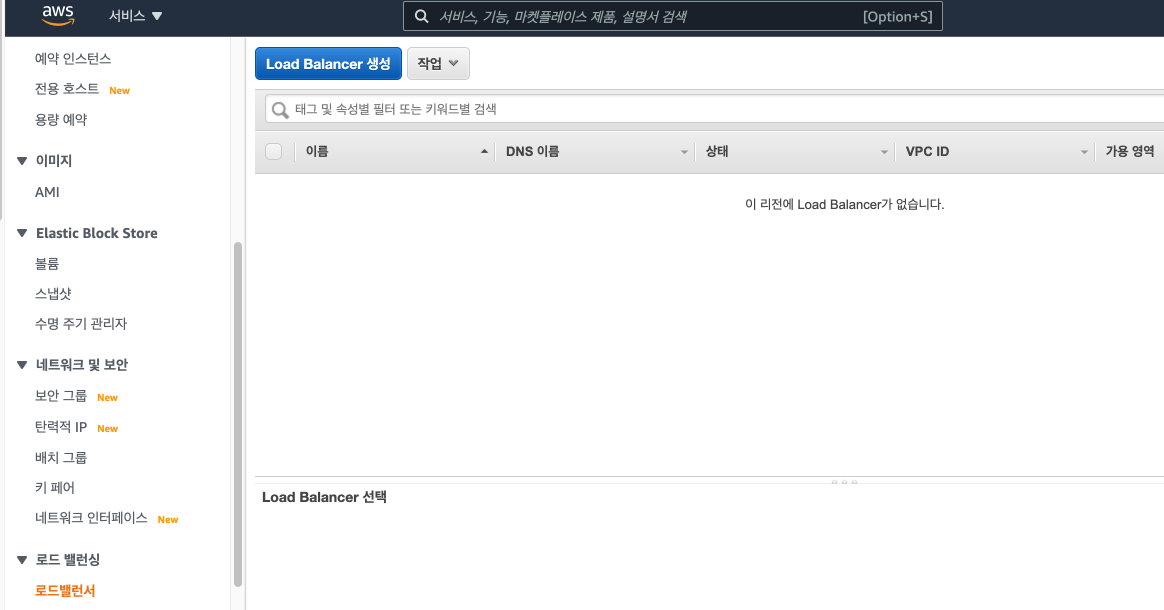This screenshot has height=610, width=1164.
Task: Click the AWS logo icon
Action: point(58,16)
